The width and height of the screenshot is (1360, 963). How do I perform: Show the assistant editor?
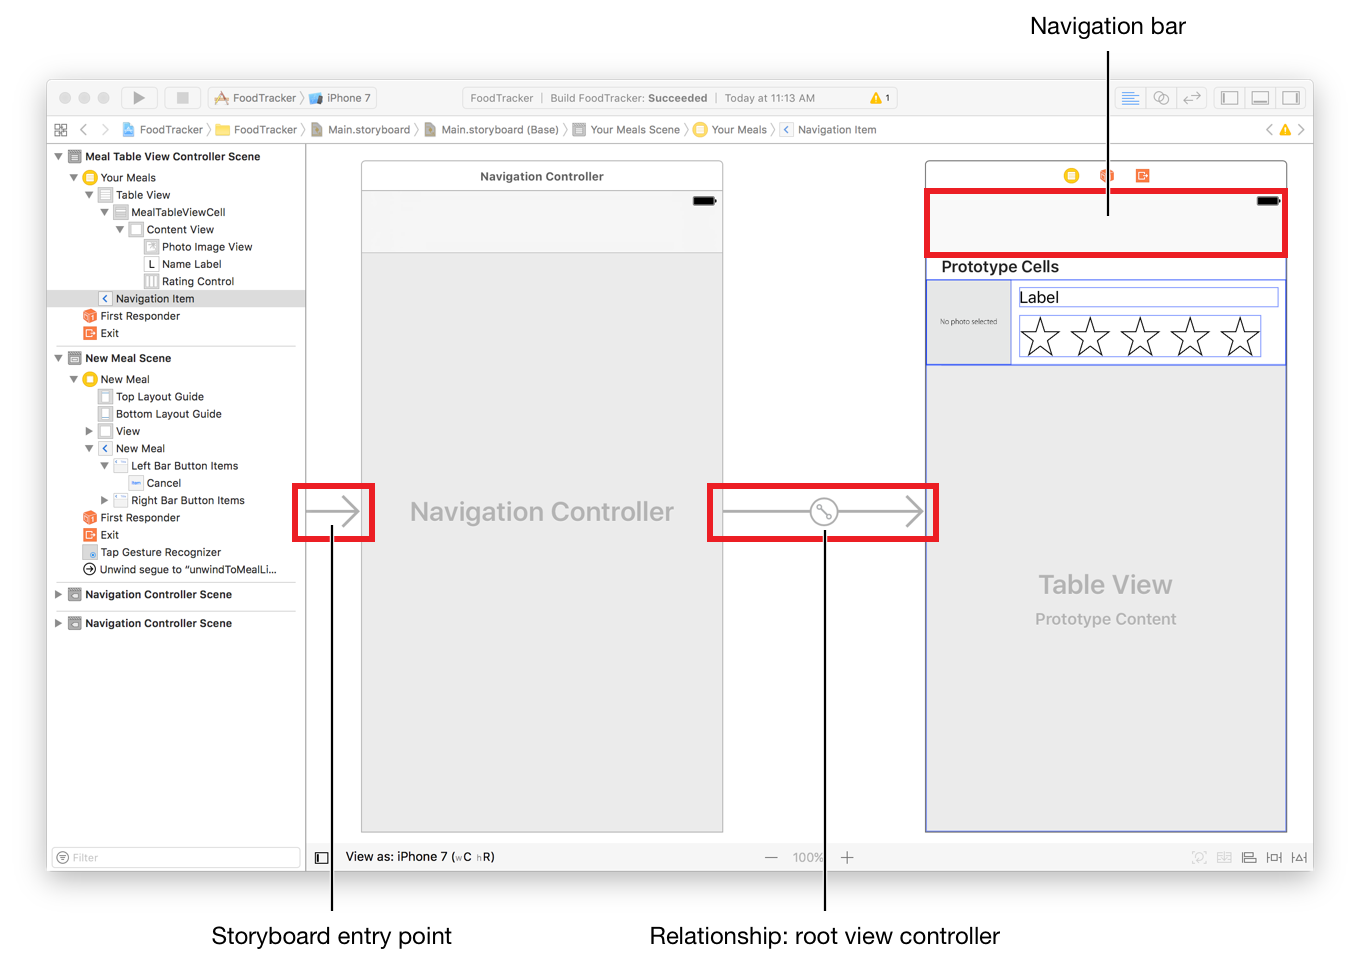pyautogui.click(x=1161, y=98)
